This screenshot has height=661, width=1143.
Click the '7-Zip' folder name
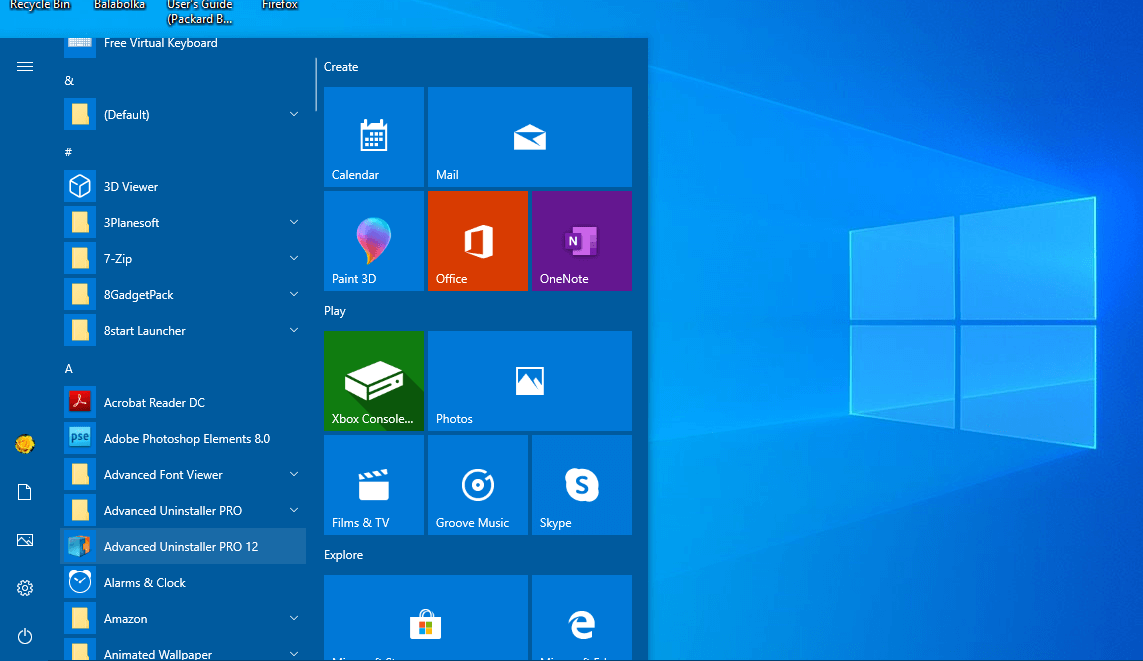117,259
